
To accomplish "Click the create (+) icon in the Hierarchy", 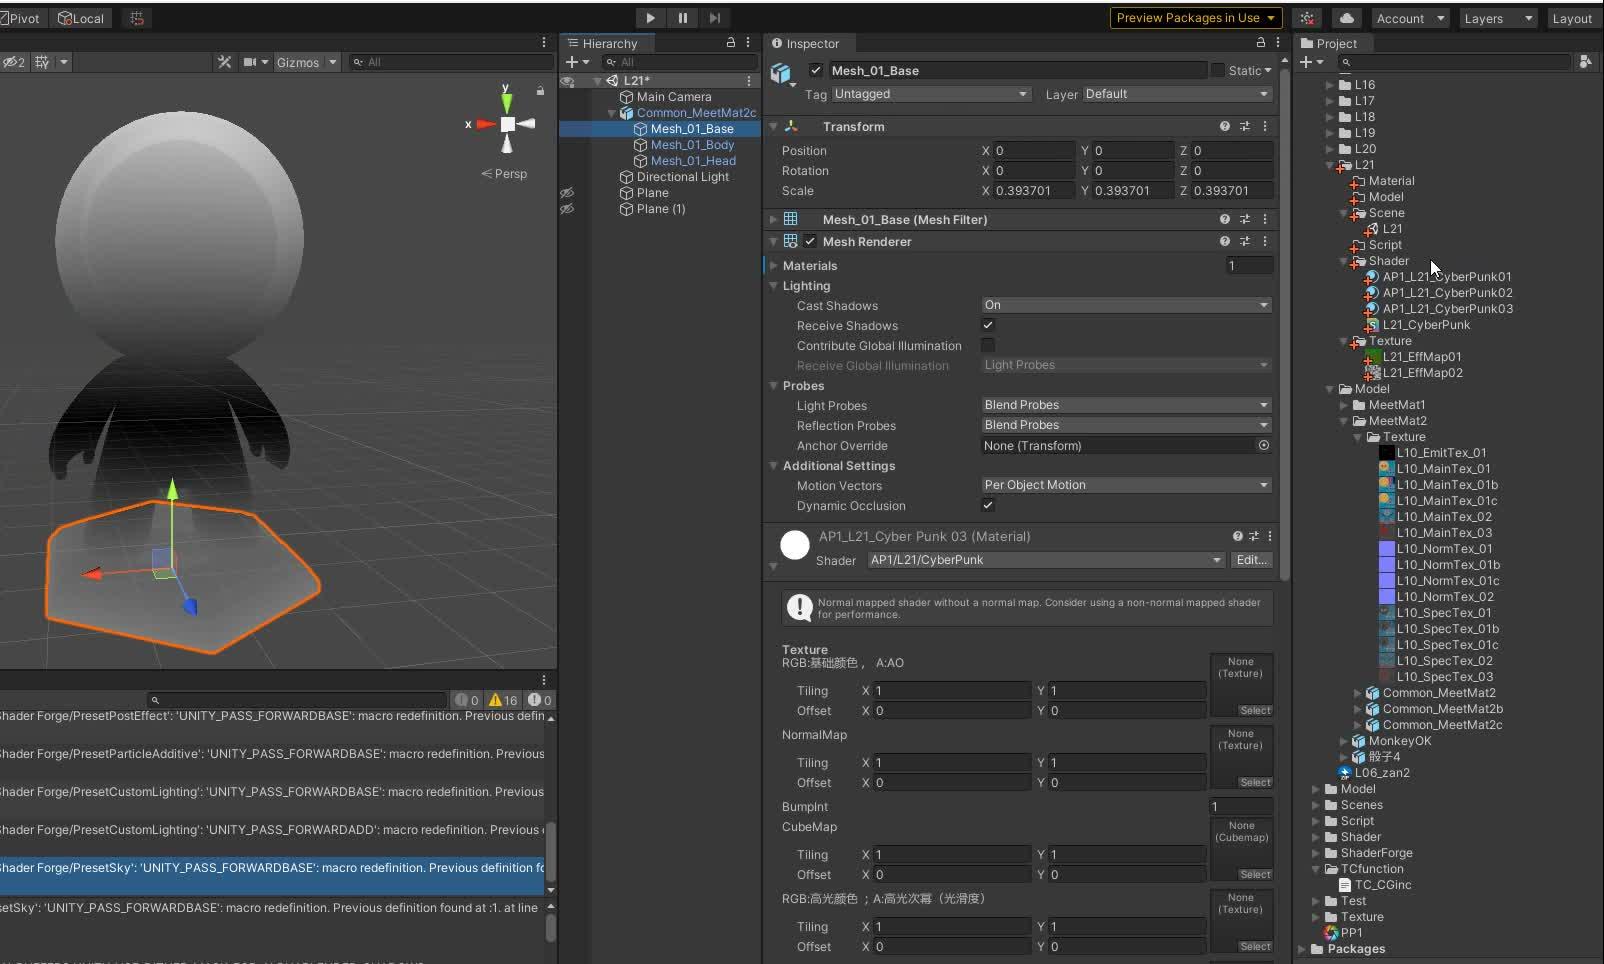I will click(x=573, y=62).
